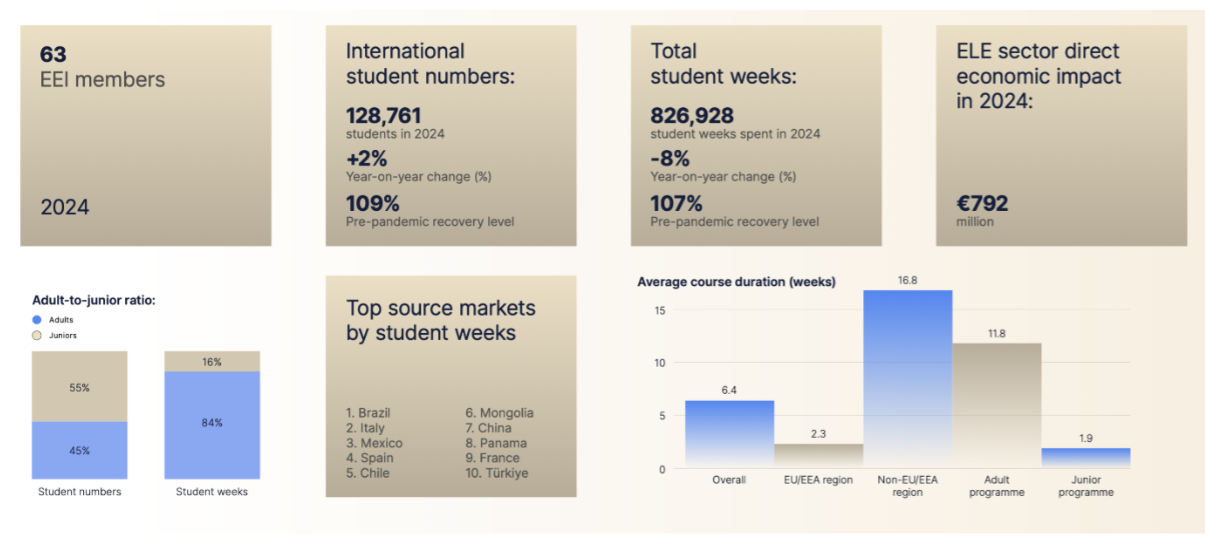
Task: Click the 84% adults segment in Student weeks
Action: pos(212,424)
